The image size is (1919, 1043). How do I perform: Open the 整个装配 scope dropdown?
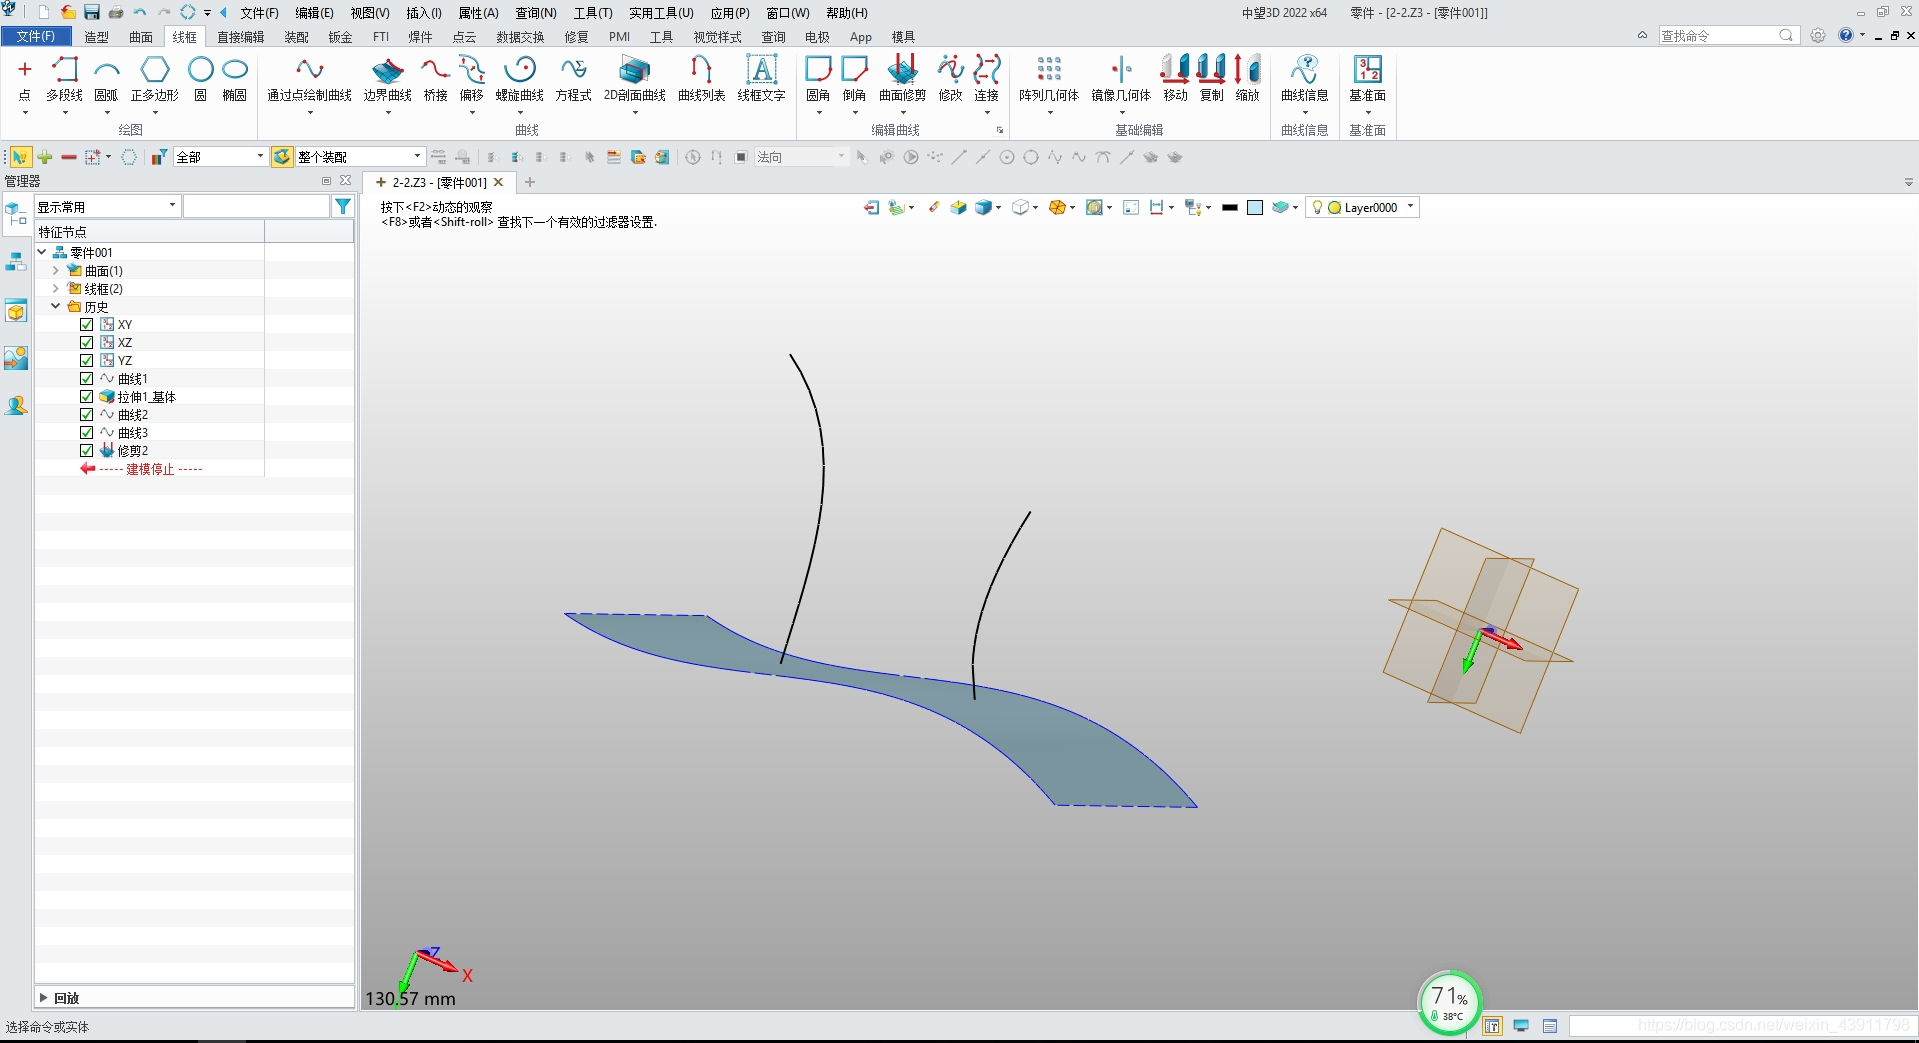point(360,157)
